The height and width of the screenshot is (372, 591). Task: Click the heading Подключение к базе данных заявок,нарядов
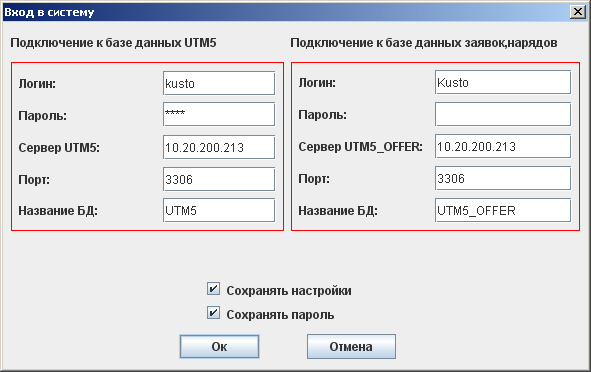point(424,43)
